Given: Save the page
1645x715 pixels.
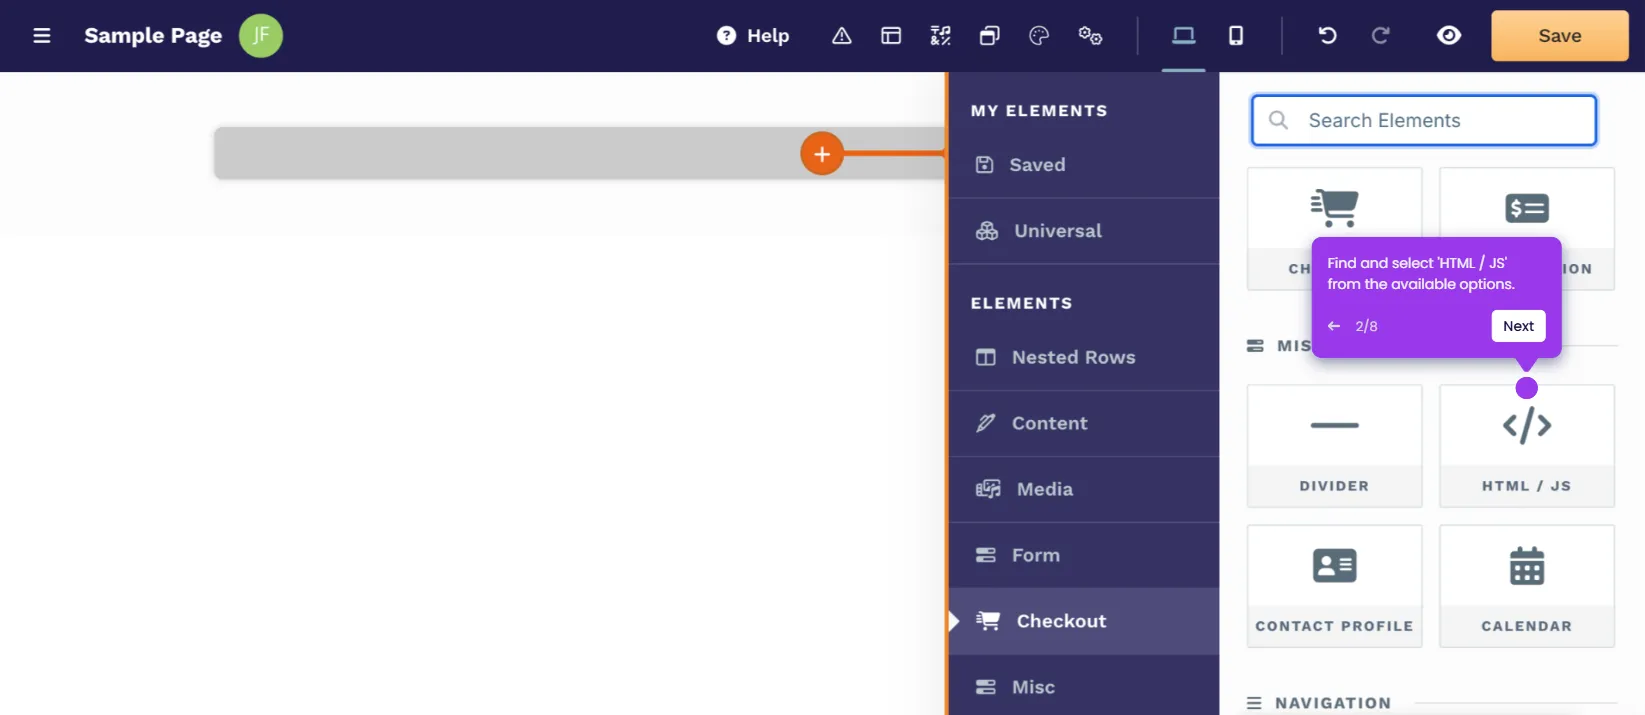Looking at the screenshot, I should coord(1560,36).
